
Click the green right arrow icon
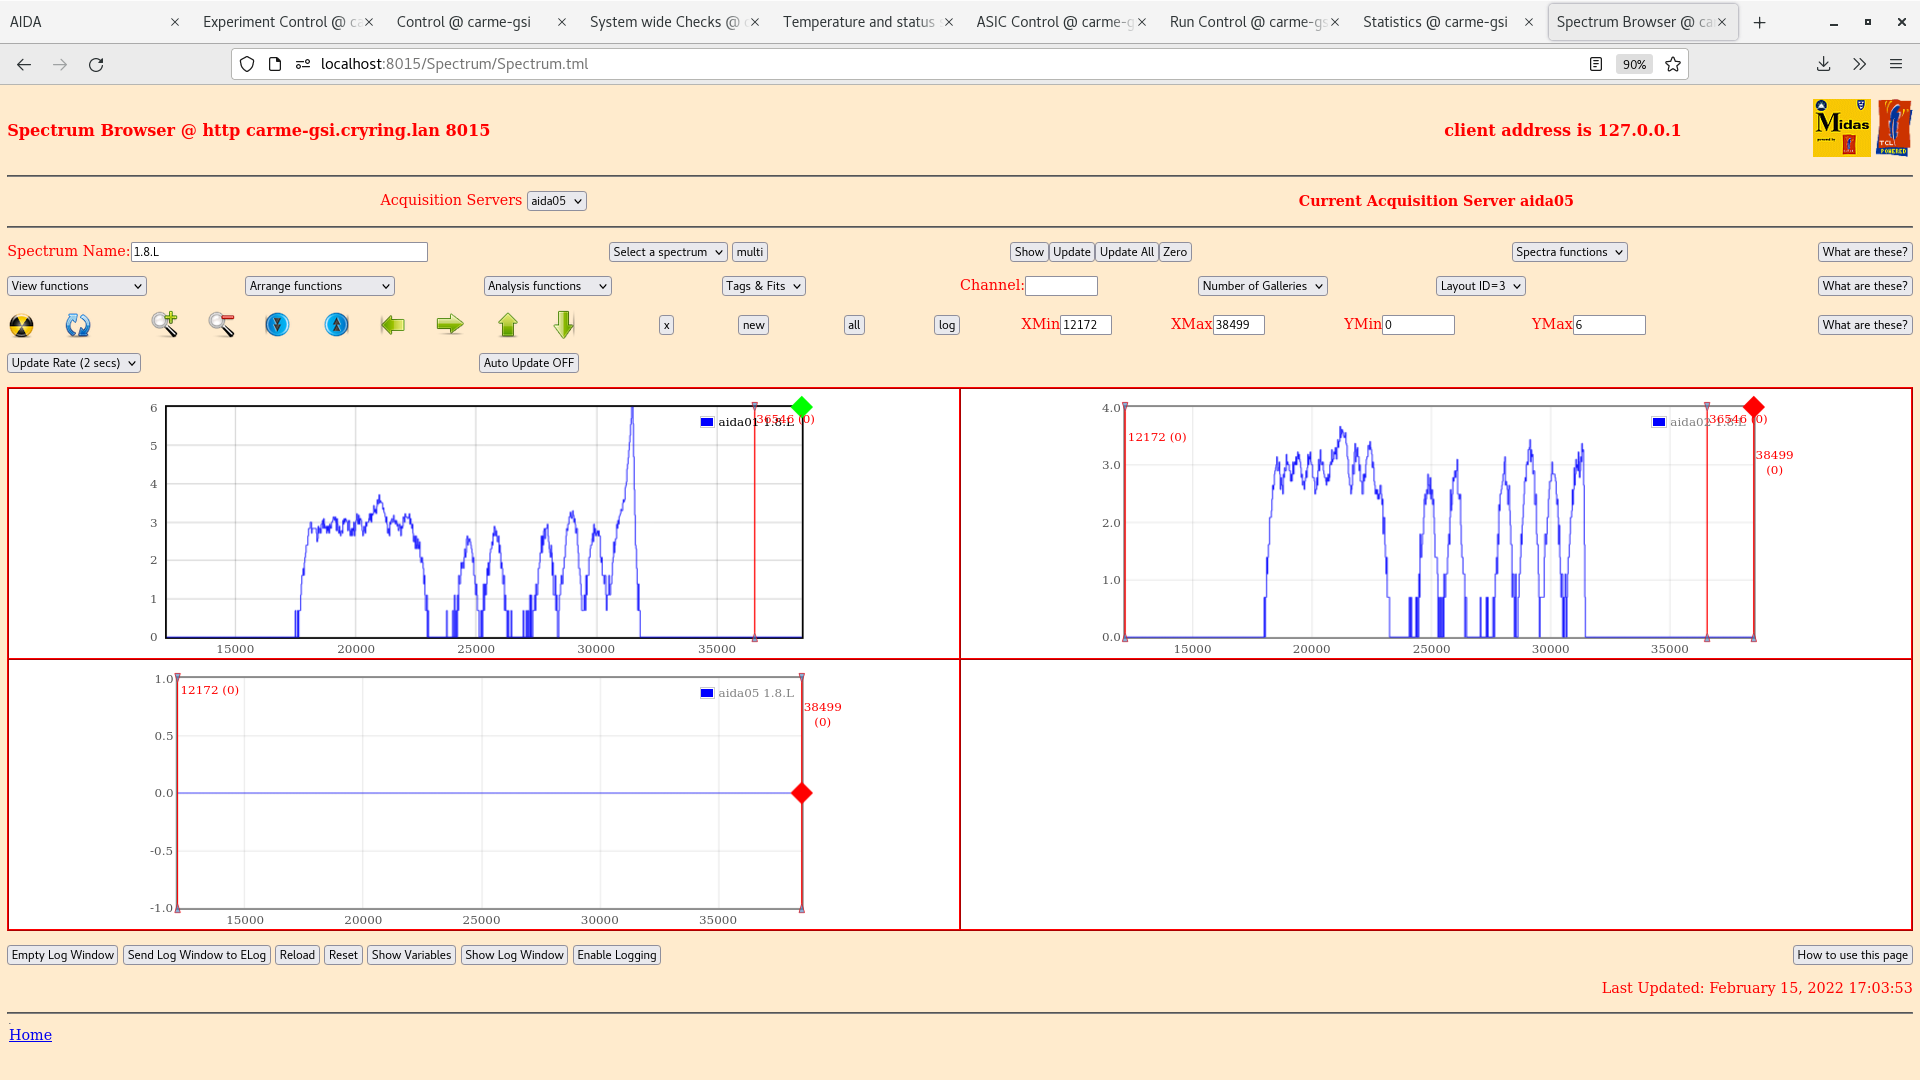click(450, 324)
